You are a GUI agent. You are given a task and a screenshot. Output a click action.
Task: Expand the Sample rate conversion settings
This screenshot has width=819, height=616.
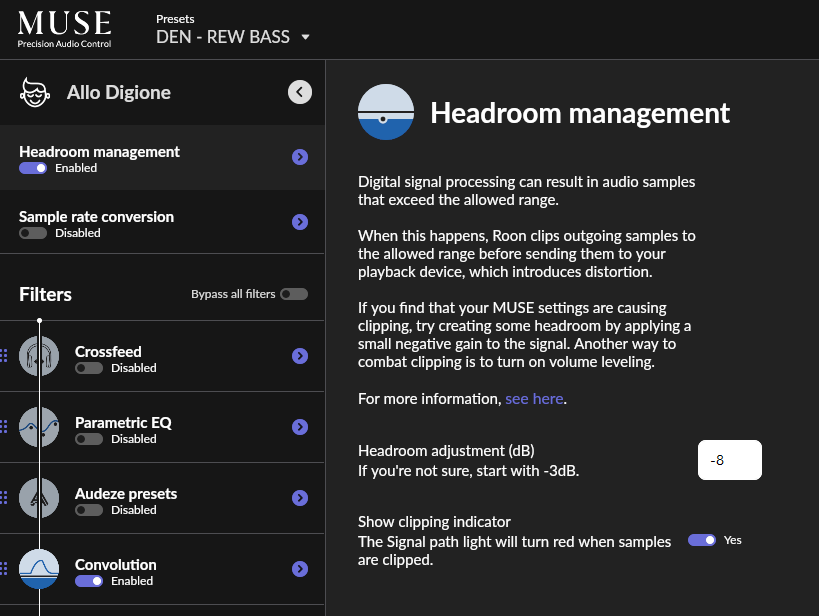[299, 221]
